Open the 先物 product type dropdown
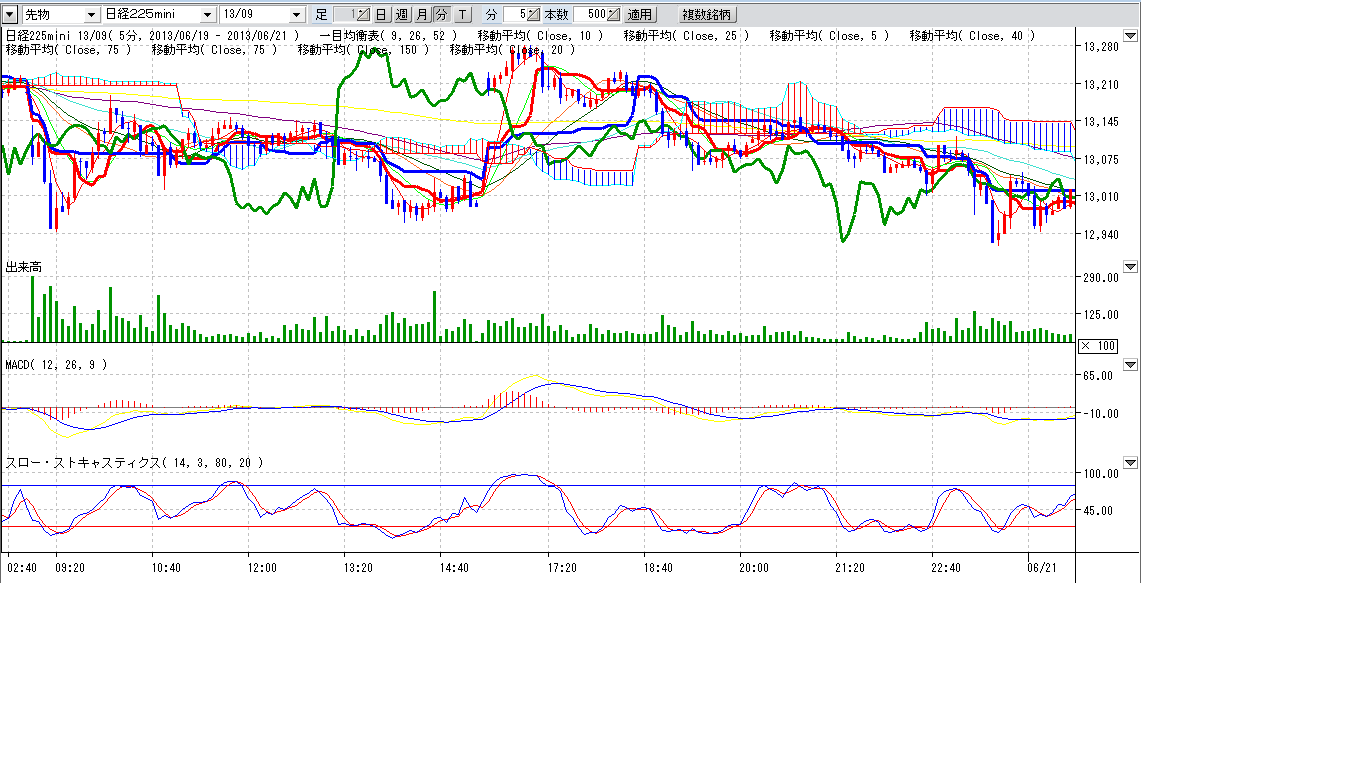Viewport: 1366px width, 768px height. pyautogui.click(x=92, y=15)
